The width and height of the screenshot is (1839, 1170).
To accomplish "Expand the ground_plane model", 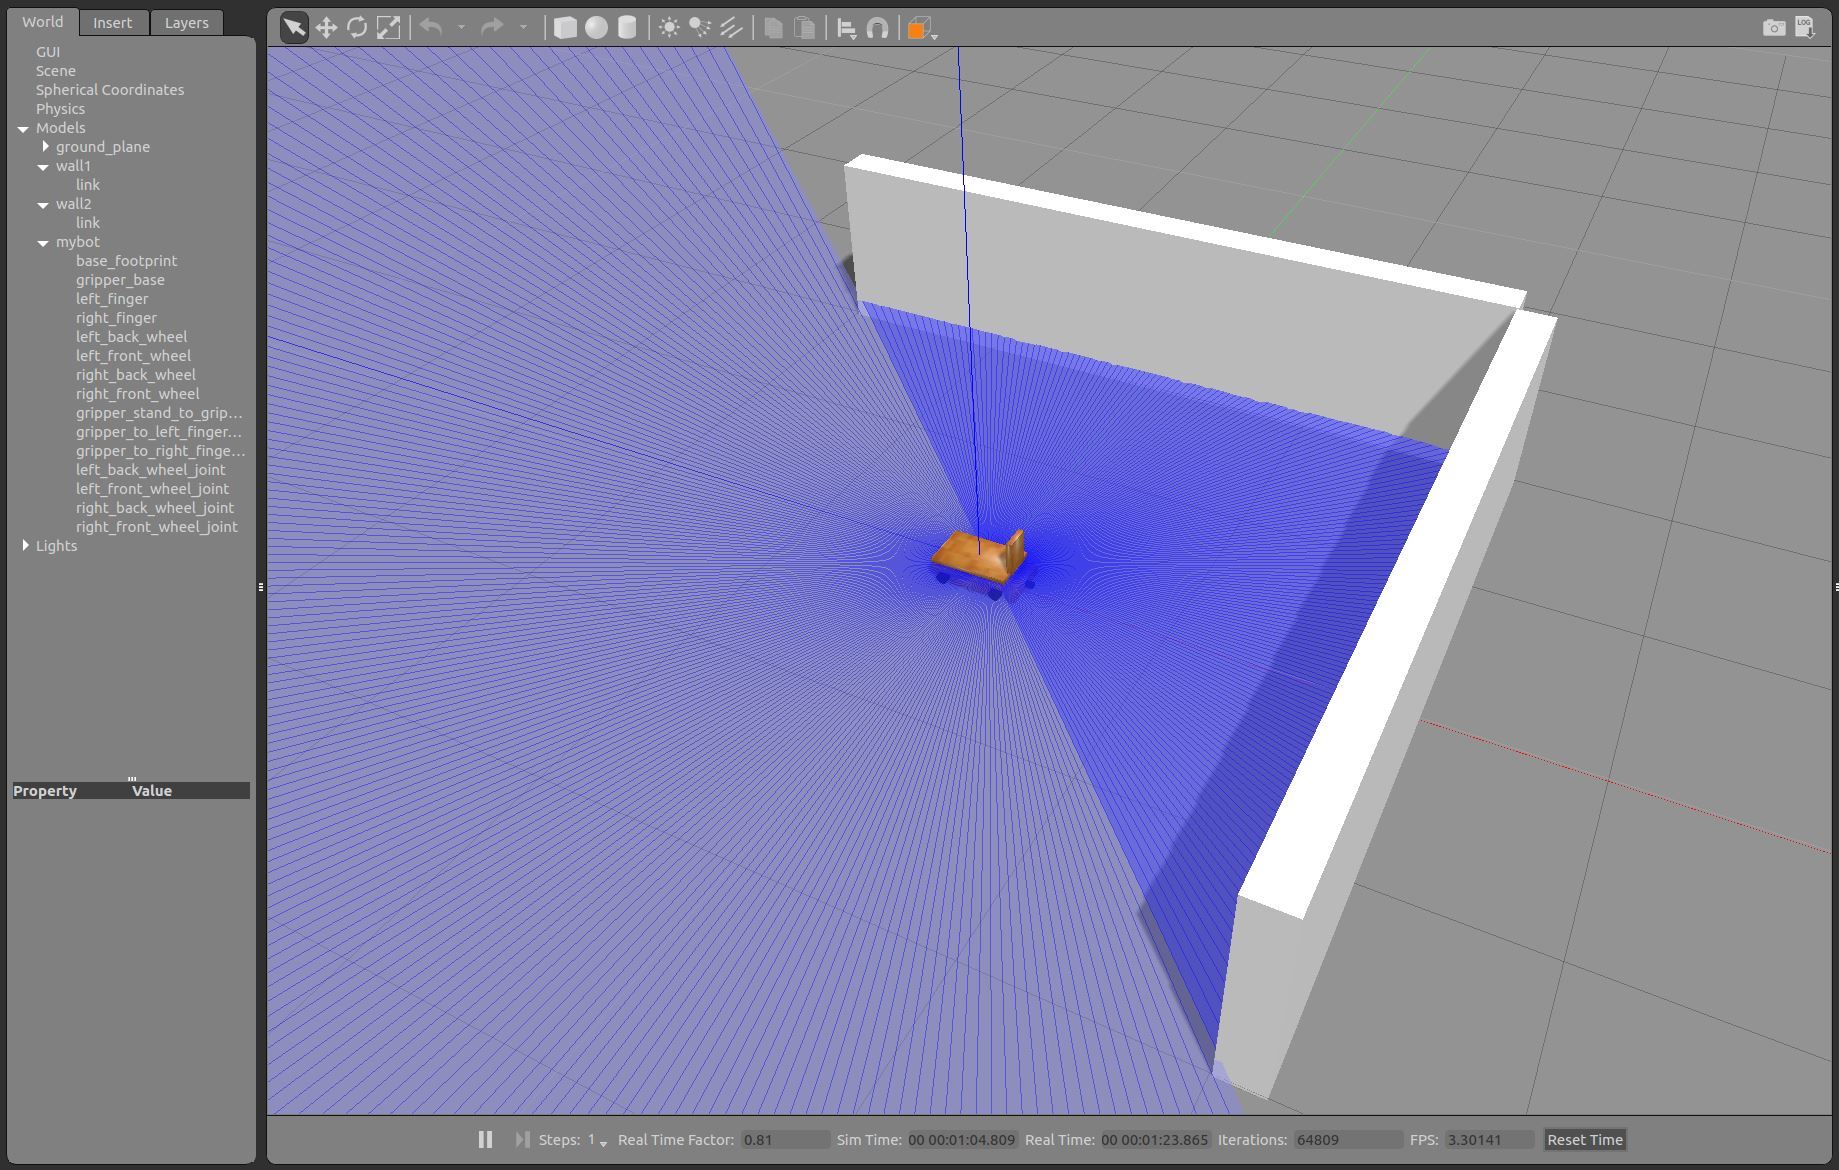I will (x=45, y=147).
